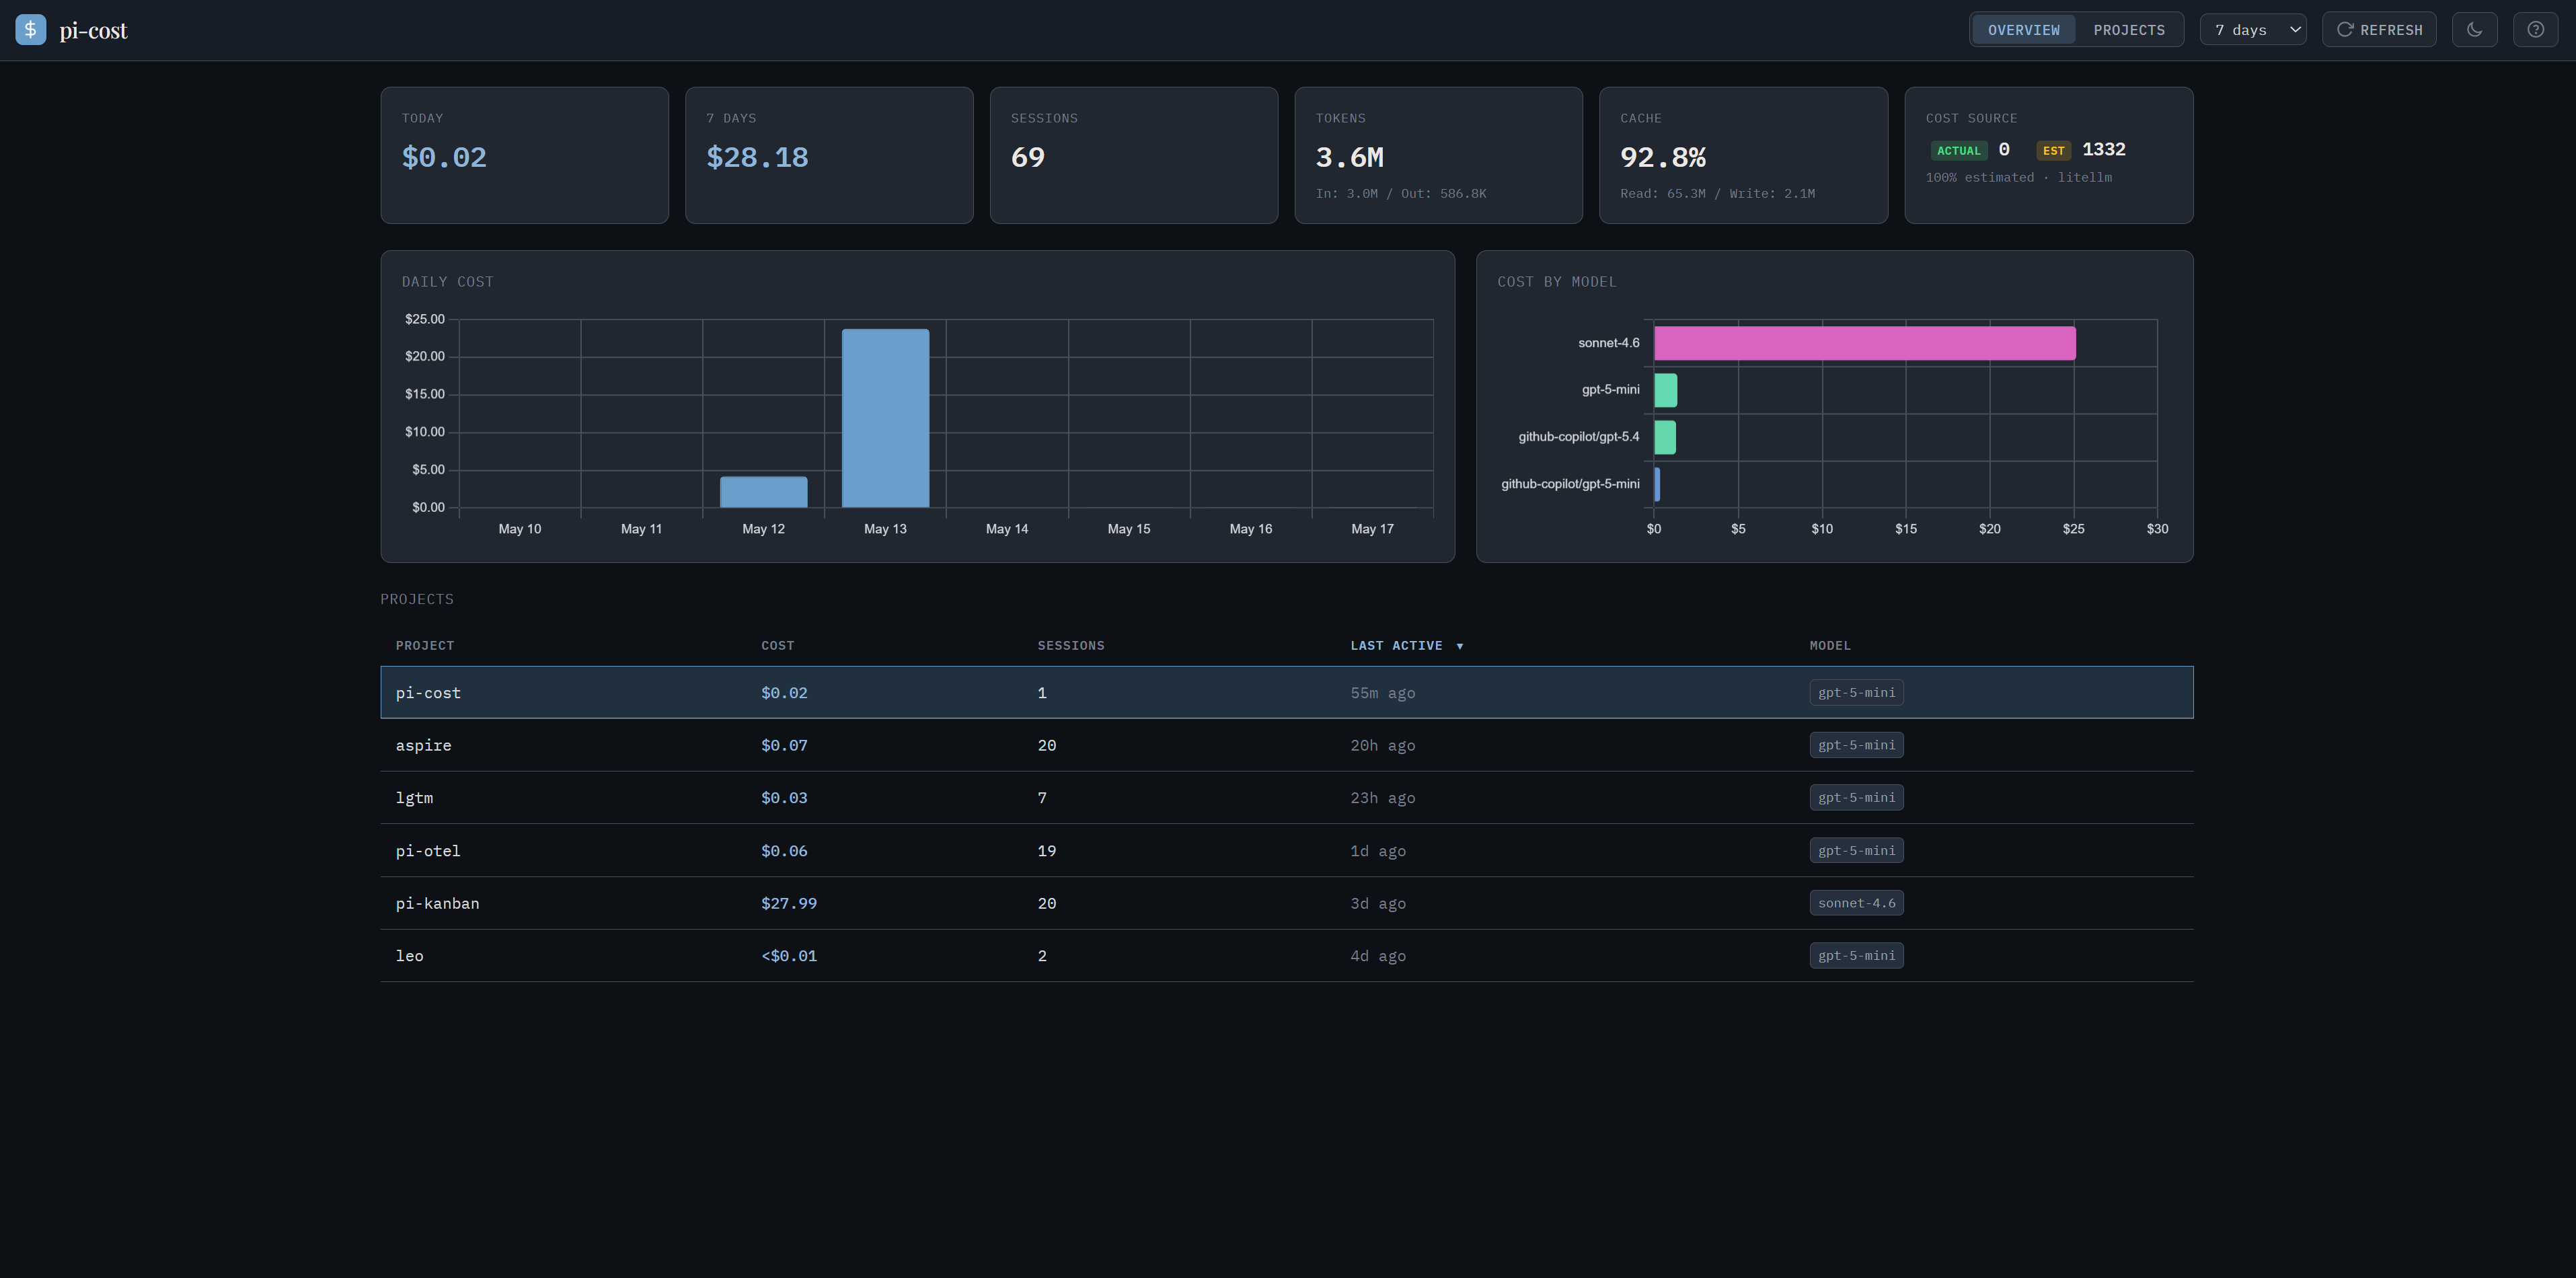
Task: Open the aspire project row
Action: tap(1286, 745)
